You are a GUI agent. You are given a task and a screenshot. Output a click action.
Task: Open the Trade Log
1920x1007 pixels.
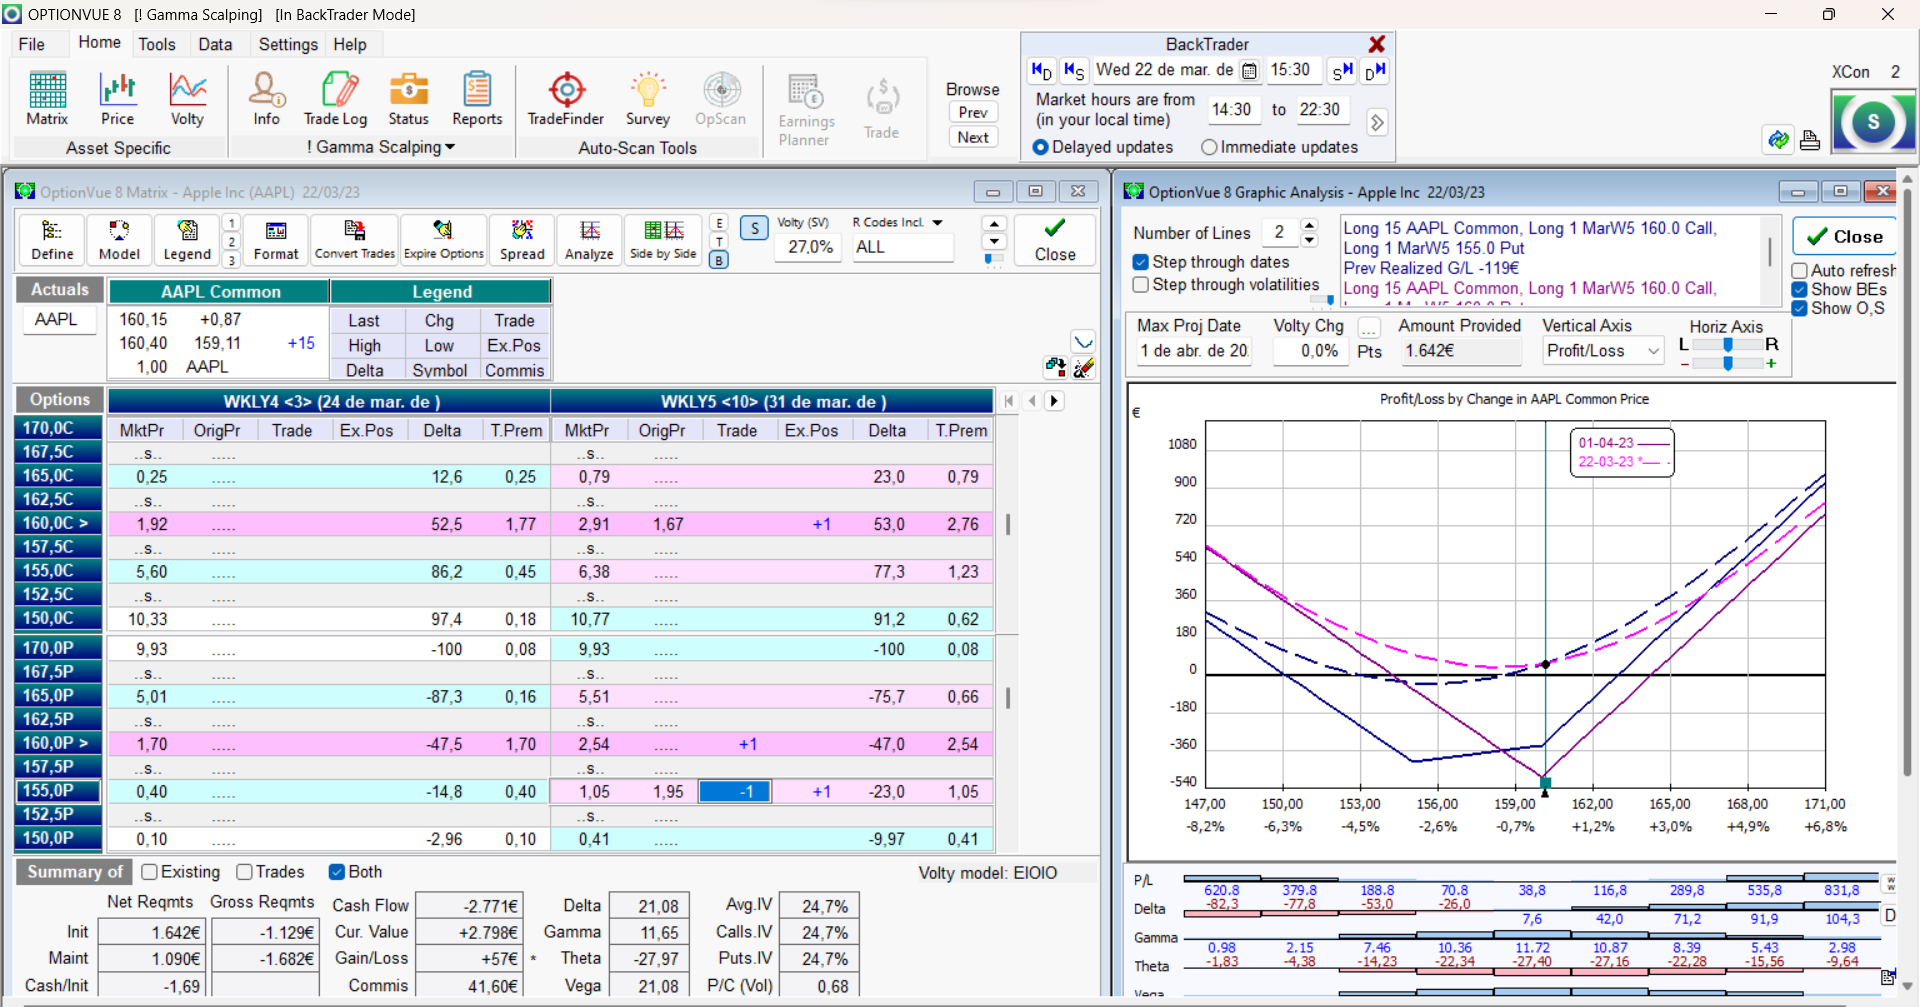click(x=336, y=99)
